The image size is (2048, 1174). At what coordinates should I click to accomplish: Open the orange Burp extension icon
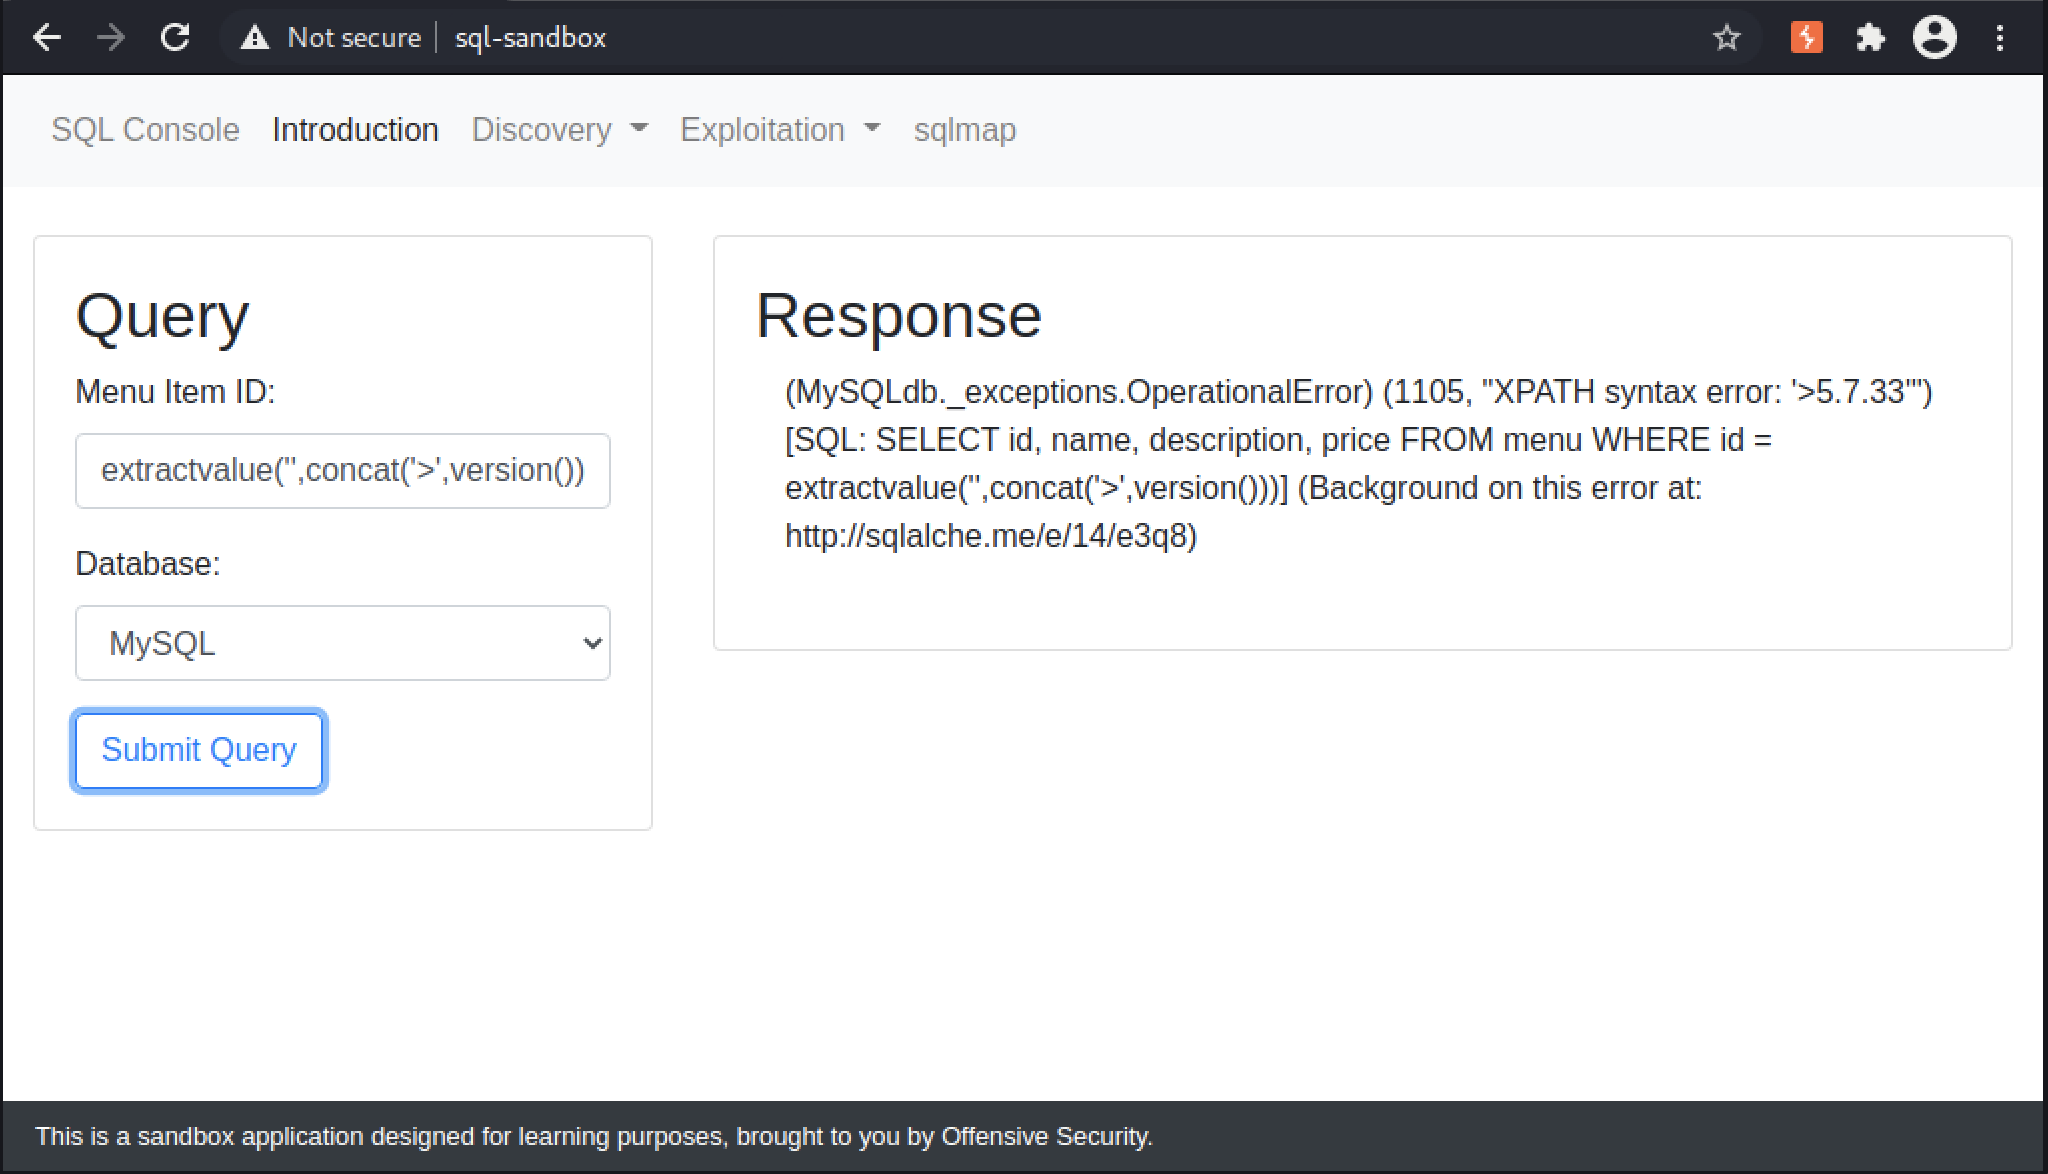(1806, 38)
